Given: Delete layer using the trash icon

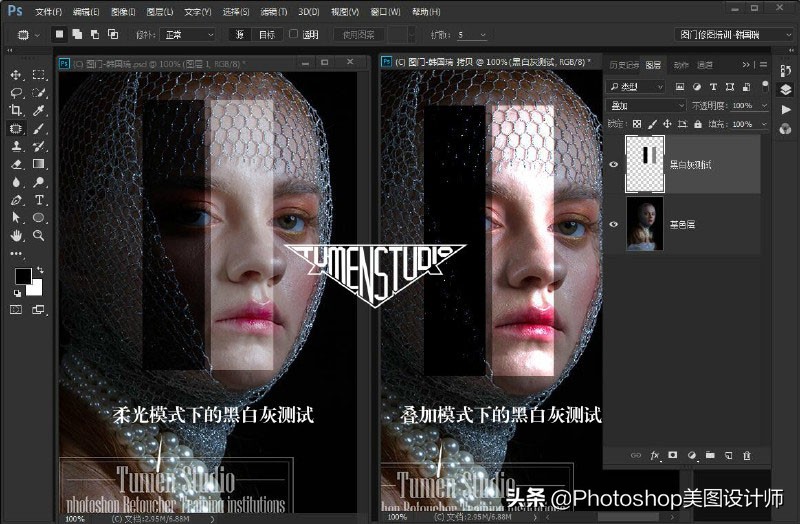Looking at the screenshot, I should point(746,456).
